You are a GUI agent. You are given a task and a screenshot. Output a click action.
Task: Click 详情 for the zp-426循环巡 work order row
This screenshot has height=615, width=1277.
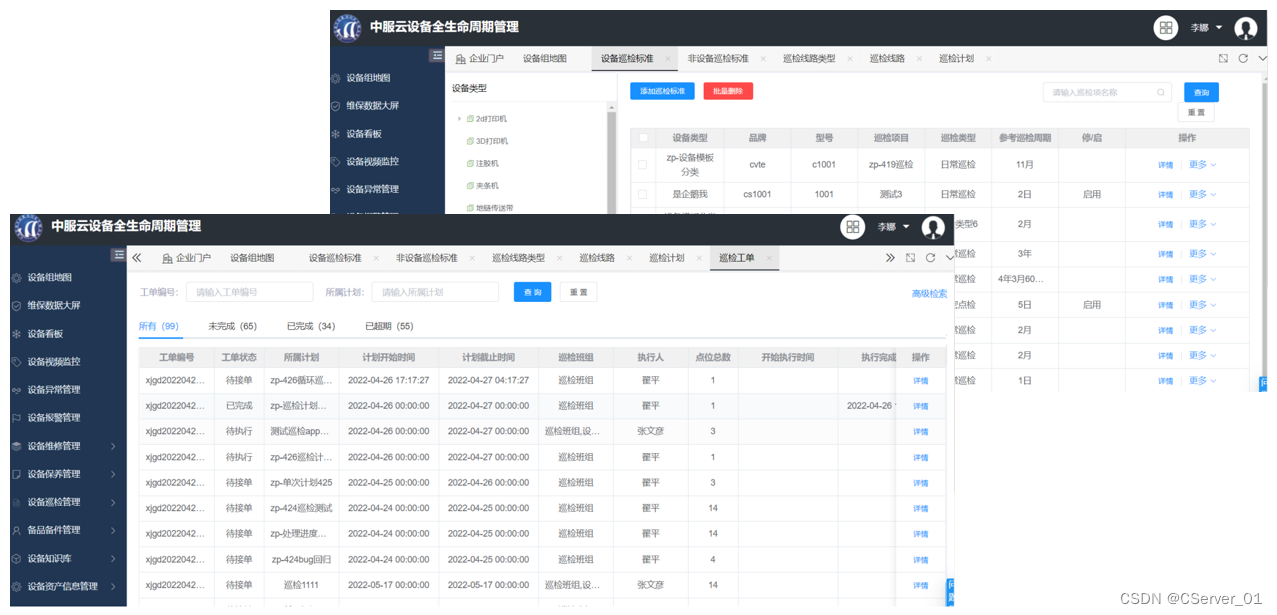tap(920, 381)
